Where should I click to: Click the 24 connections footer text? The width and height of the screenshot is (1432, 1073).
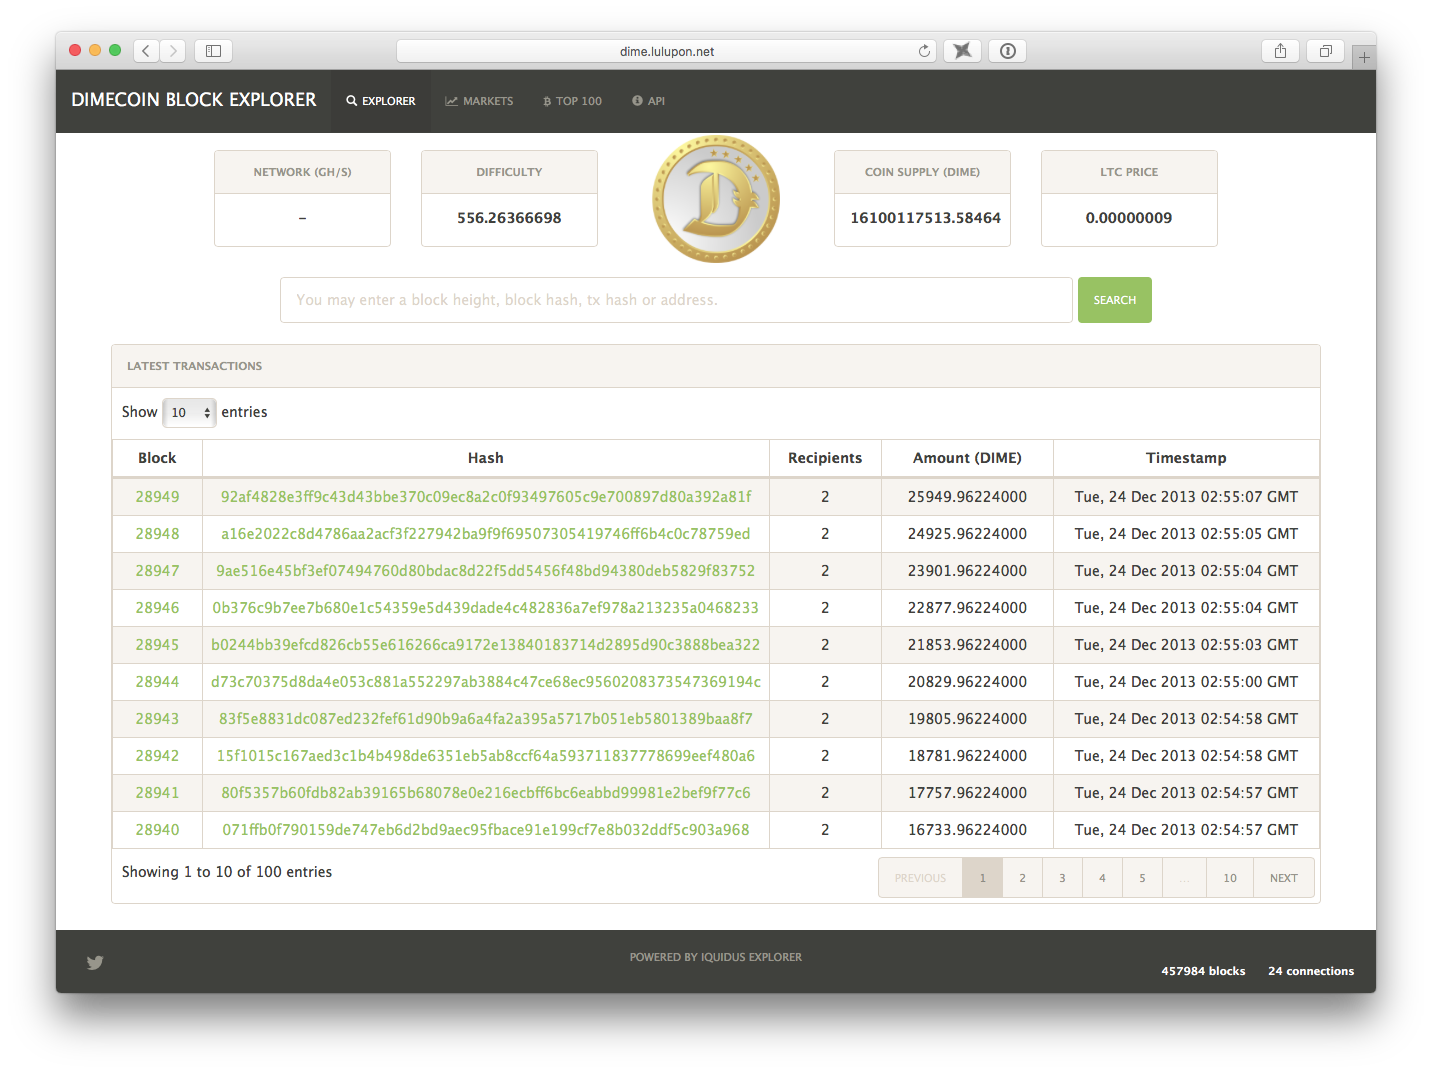click(1311, 971)
